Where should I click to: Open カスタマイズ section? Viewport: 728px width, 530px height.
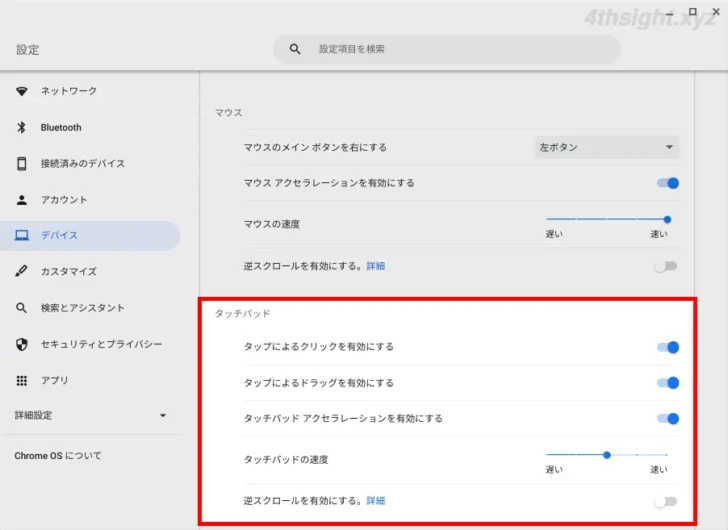click(90, 271)
